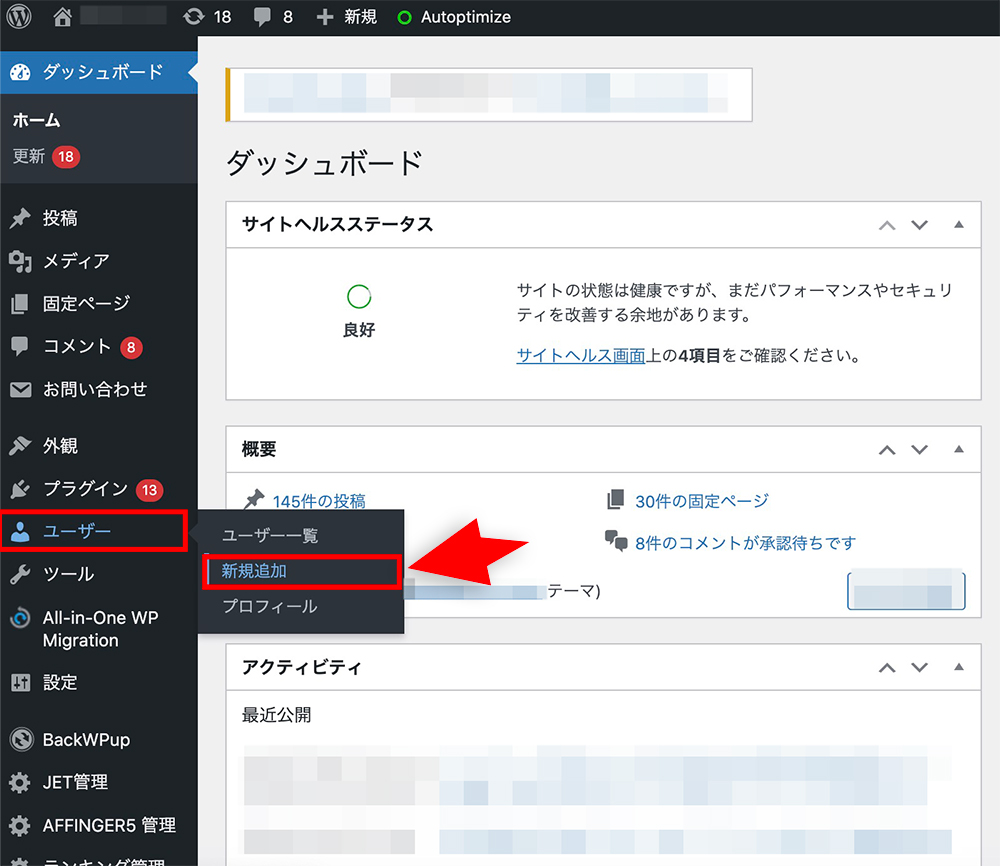This screenshot has height=866, width=1000.
Task: Open the WordPress logo menu
Action: [19, 17]
